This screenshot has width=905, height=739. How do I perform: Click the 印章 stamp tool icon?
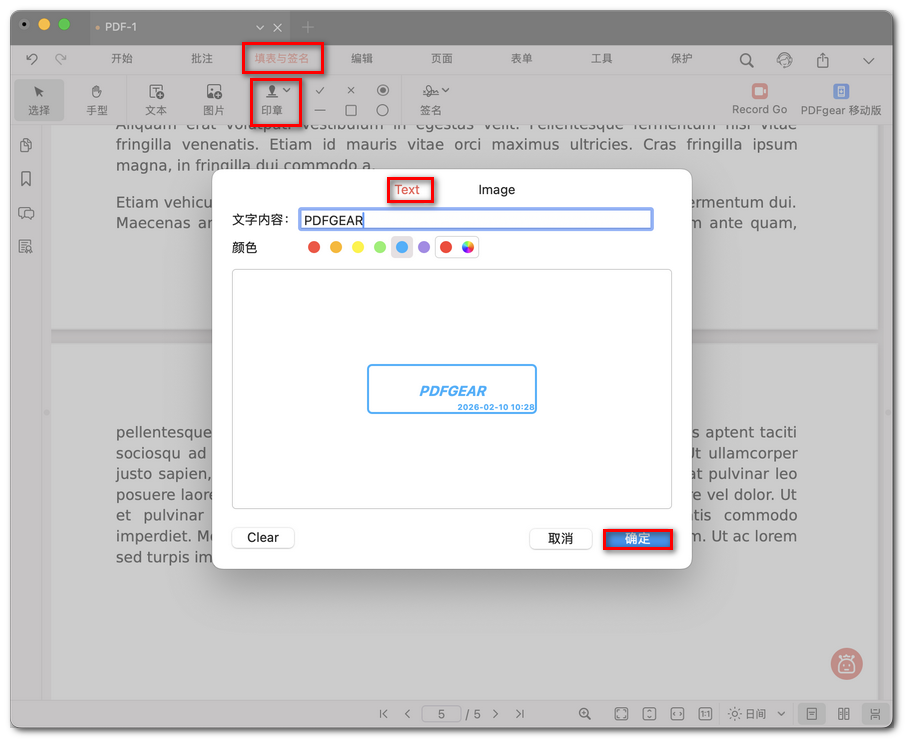(272, 91)
